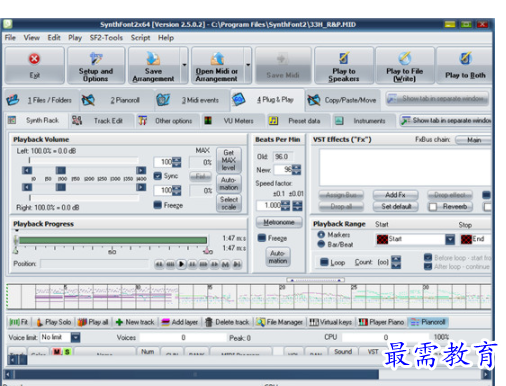
Task: Click Add Fx button
Action: point(395,195)
